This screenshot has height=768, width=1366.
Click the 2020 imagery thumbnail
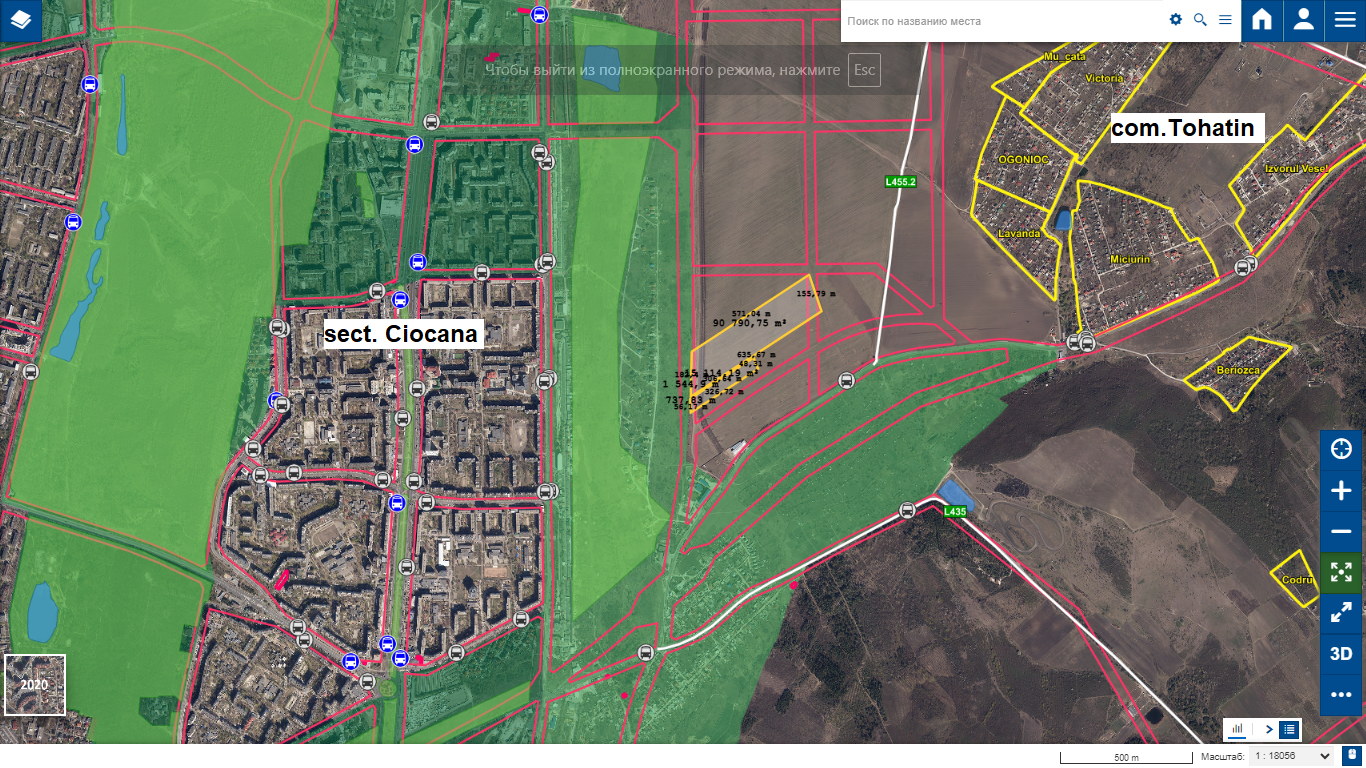[x=35, y=685]
